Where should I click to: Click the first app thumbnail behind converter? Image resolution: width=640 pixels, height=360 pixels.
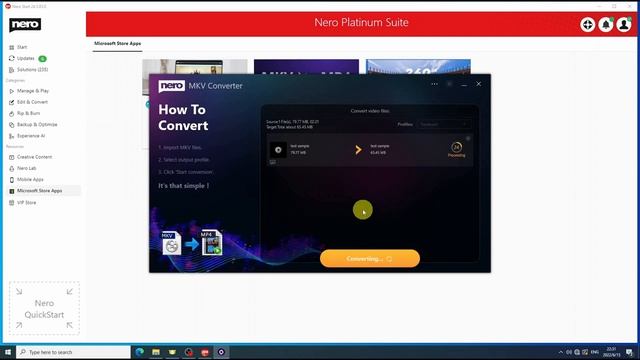tap(195, 67)
